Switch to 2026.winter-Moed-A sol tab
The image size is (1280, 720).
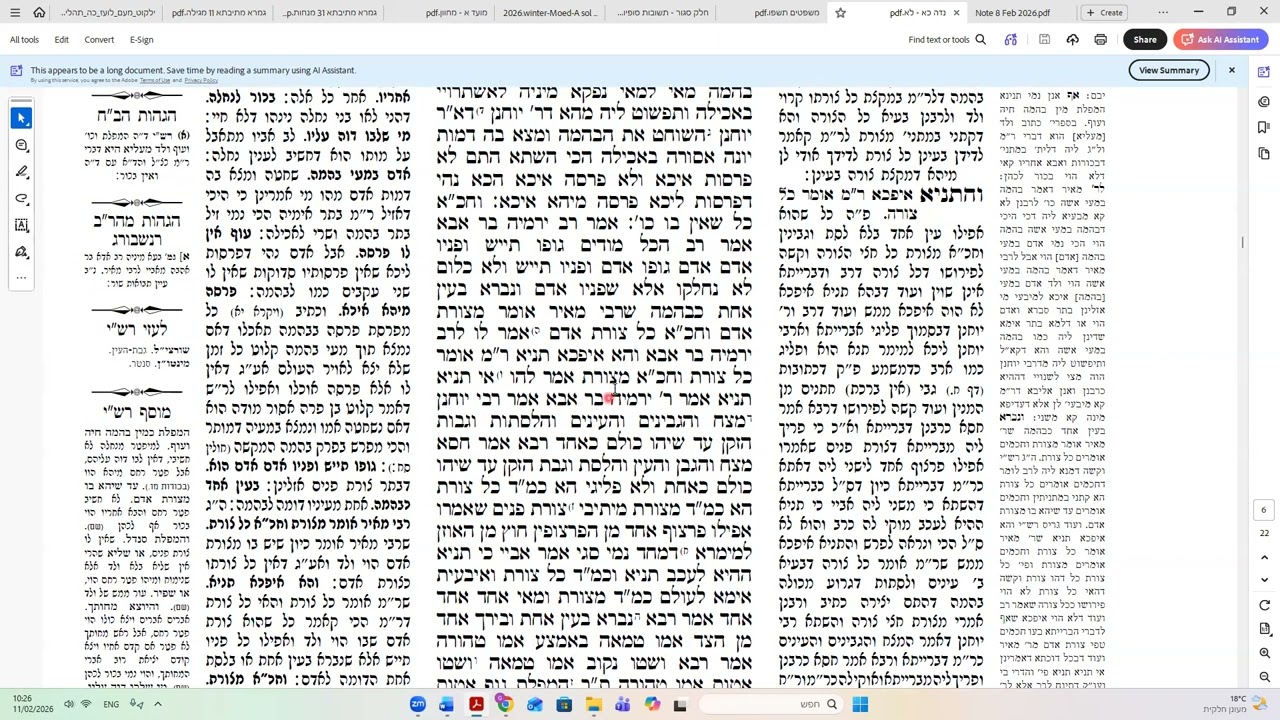(x=548, y=13)
